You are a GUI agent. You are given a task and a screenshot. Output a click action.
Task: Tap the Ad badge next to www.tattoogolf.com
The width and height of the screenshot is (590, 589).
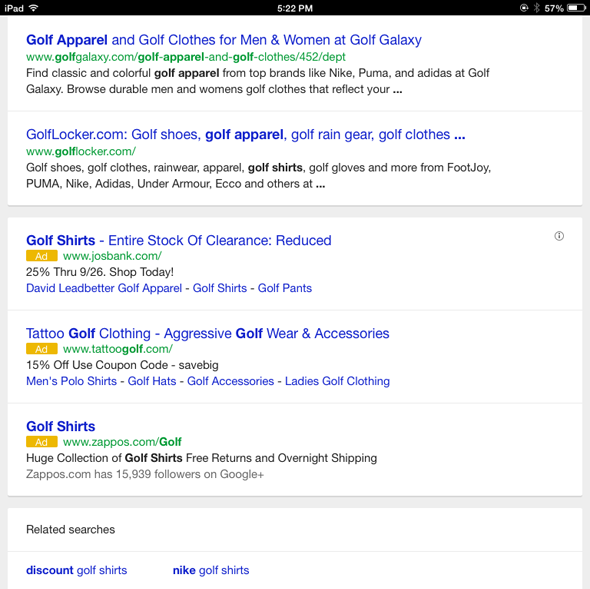pos(42,349)
